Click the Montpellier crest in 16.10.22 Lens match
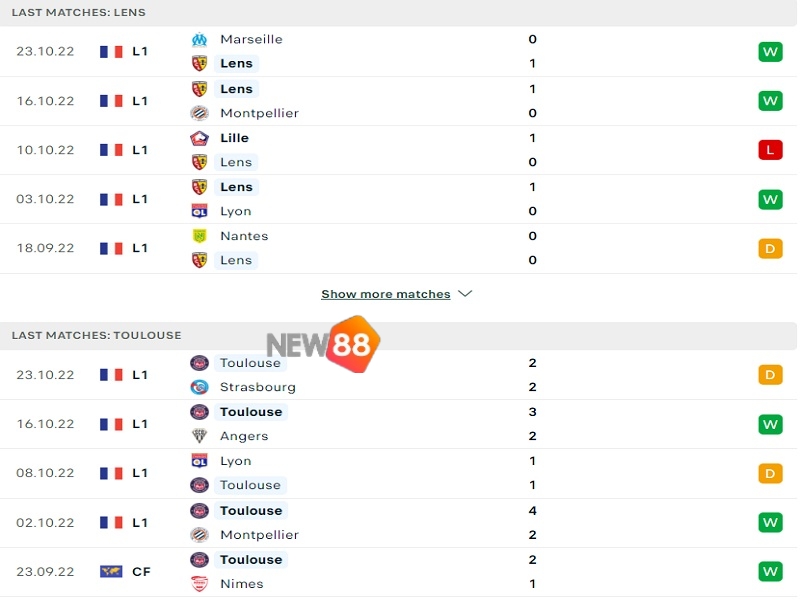Screen dimensions: 800x600 [x=199, y=113]
